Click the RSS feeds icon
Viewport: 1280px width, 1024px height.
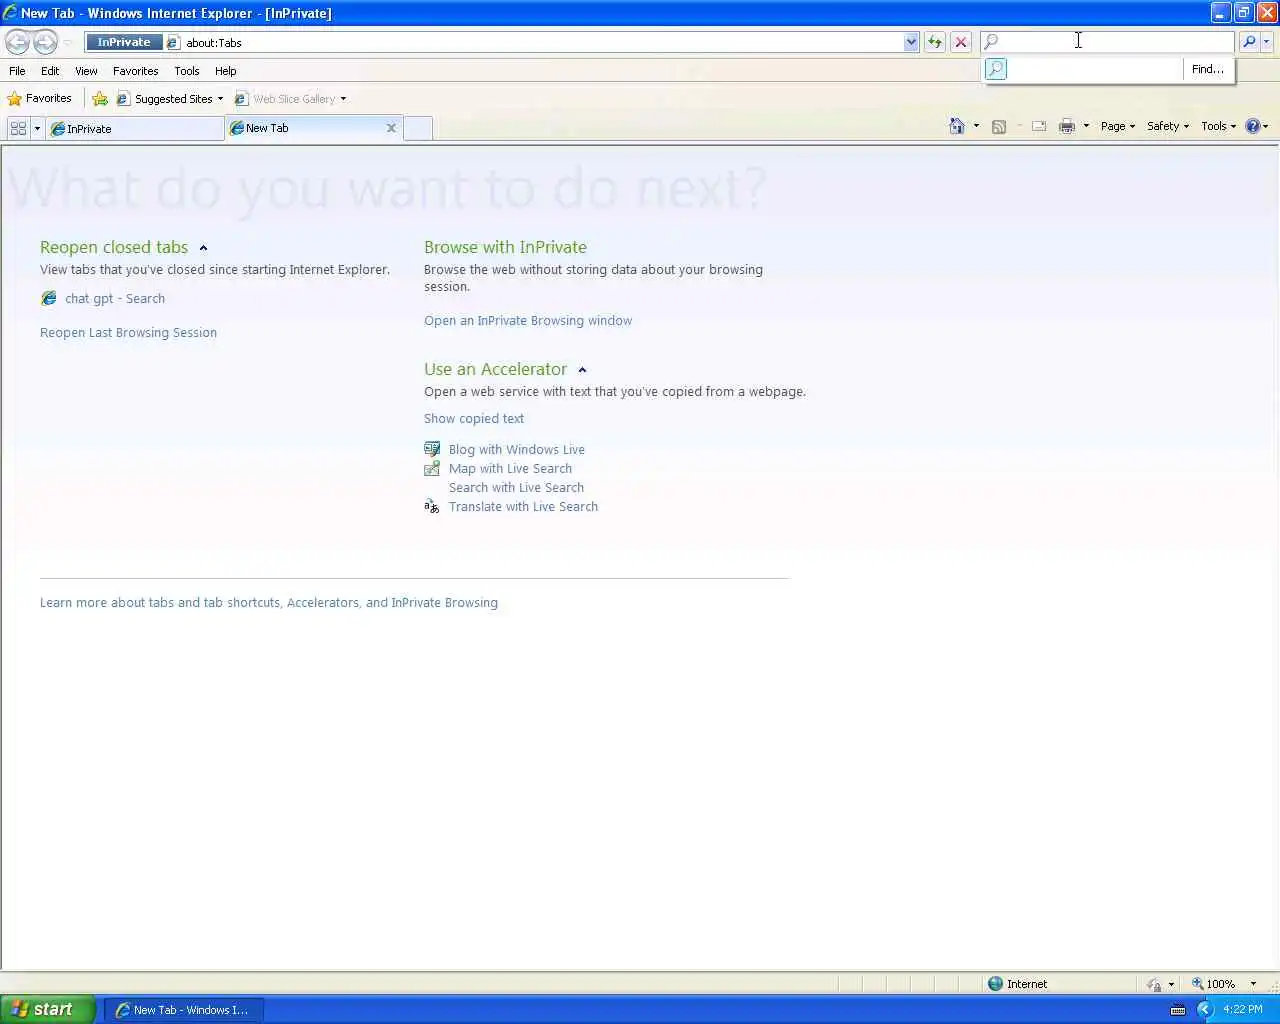[x=999, y=126]
